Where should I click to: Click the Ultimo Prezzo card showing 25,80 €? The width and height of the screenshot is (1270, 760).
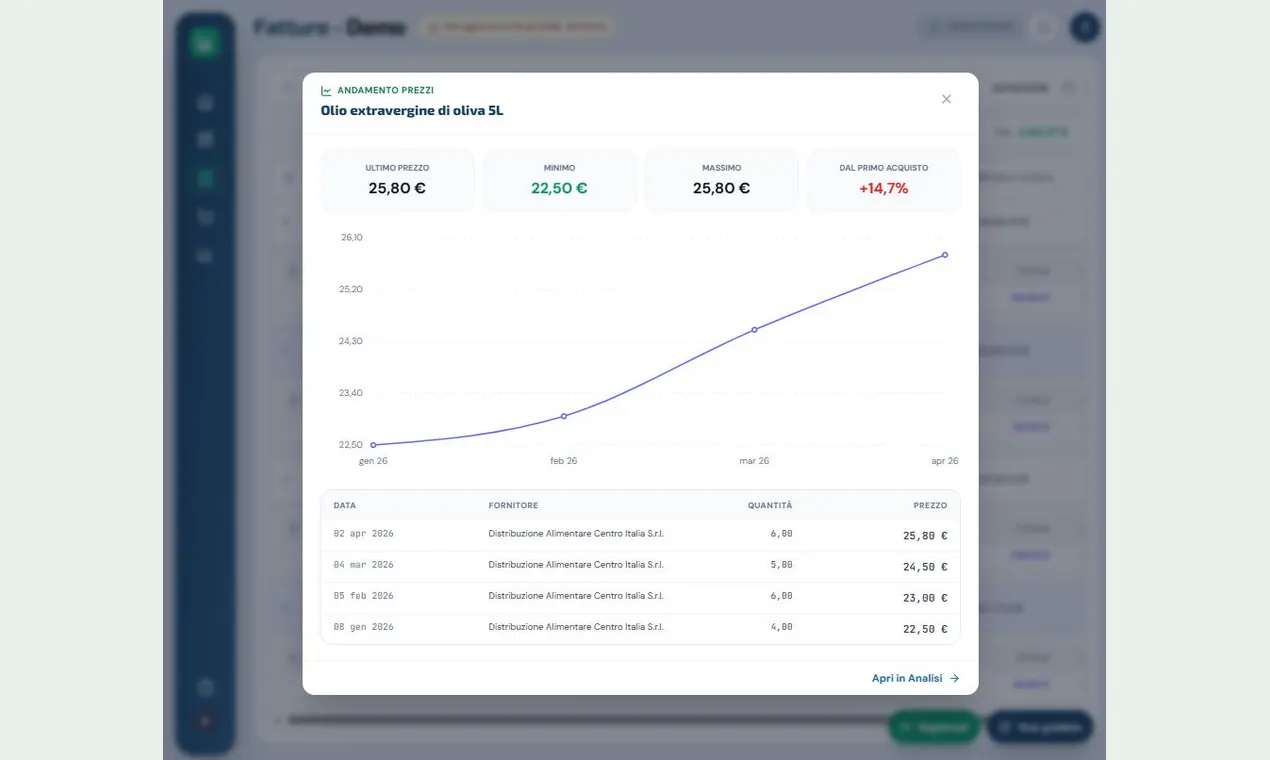pyautogui.click(x=397, y=180)
